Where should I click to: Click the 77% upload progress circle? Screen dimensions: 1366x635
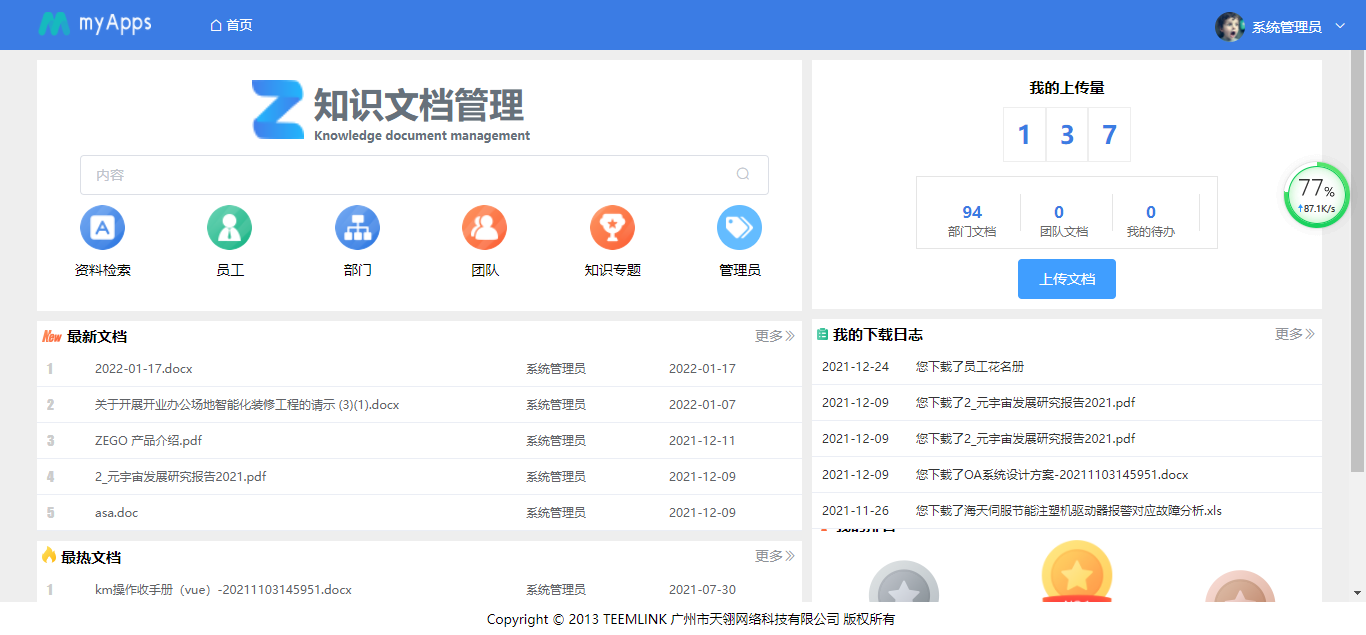pyautogui.click(x=1317, y=195)
